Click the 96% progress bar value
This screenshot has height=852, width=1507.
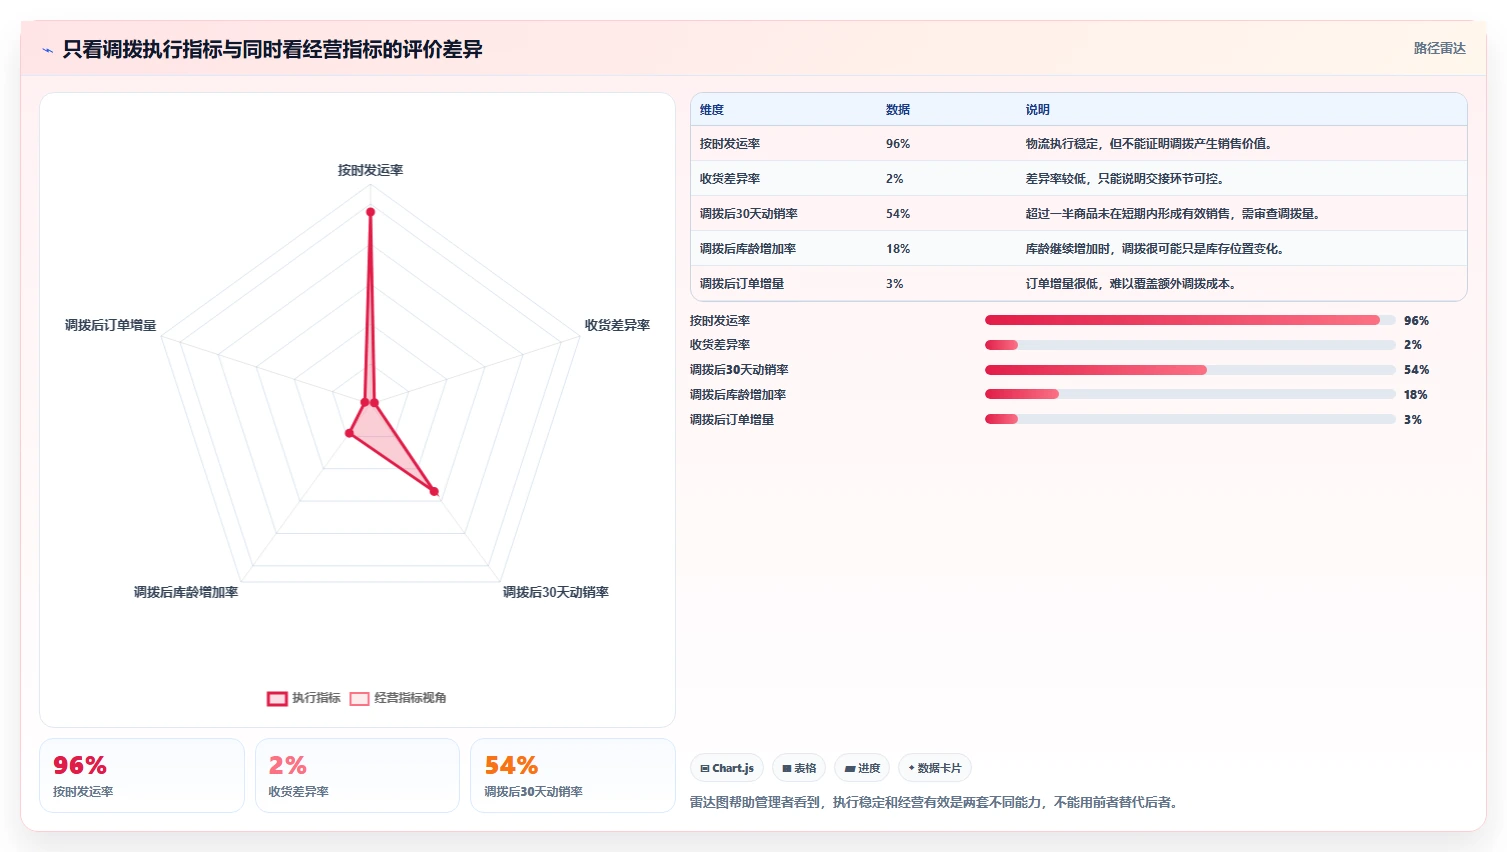tap(1416, 321)
